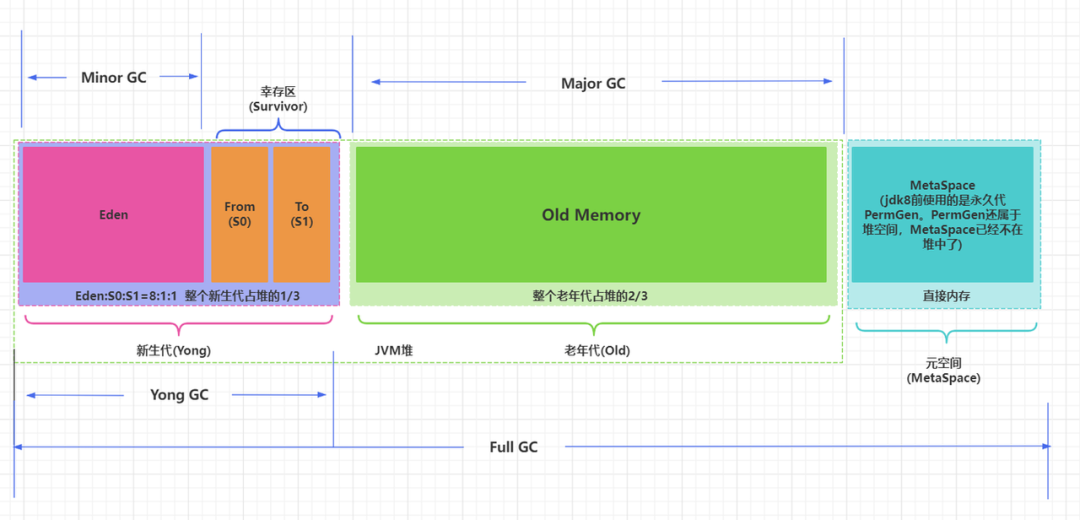The width and height of the screenshot is (1080, 520).
Task: Click the 幸存区 (Survivor) label
Action: tap(278, 100)
